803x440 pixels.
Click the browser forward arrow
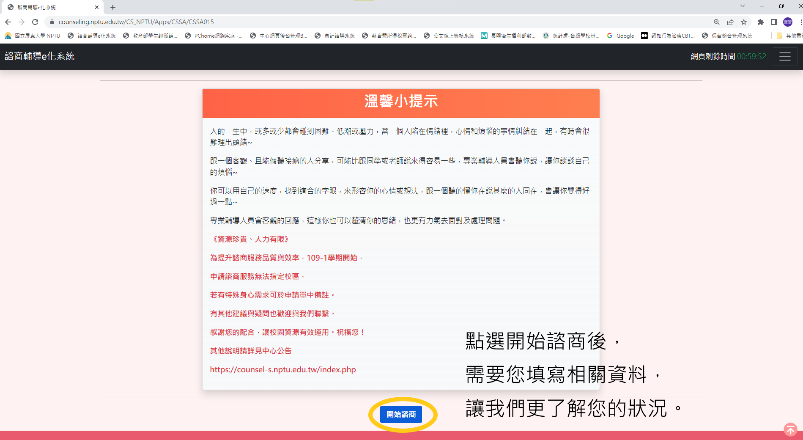21,22
